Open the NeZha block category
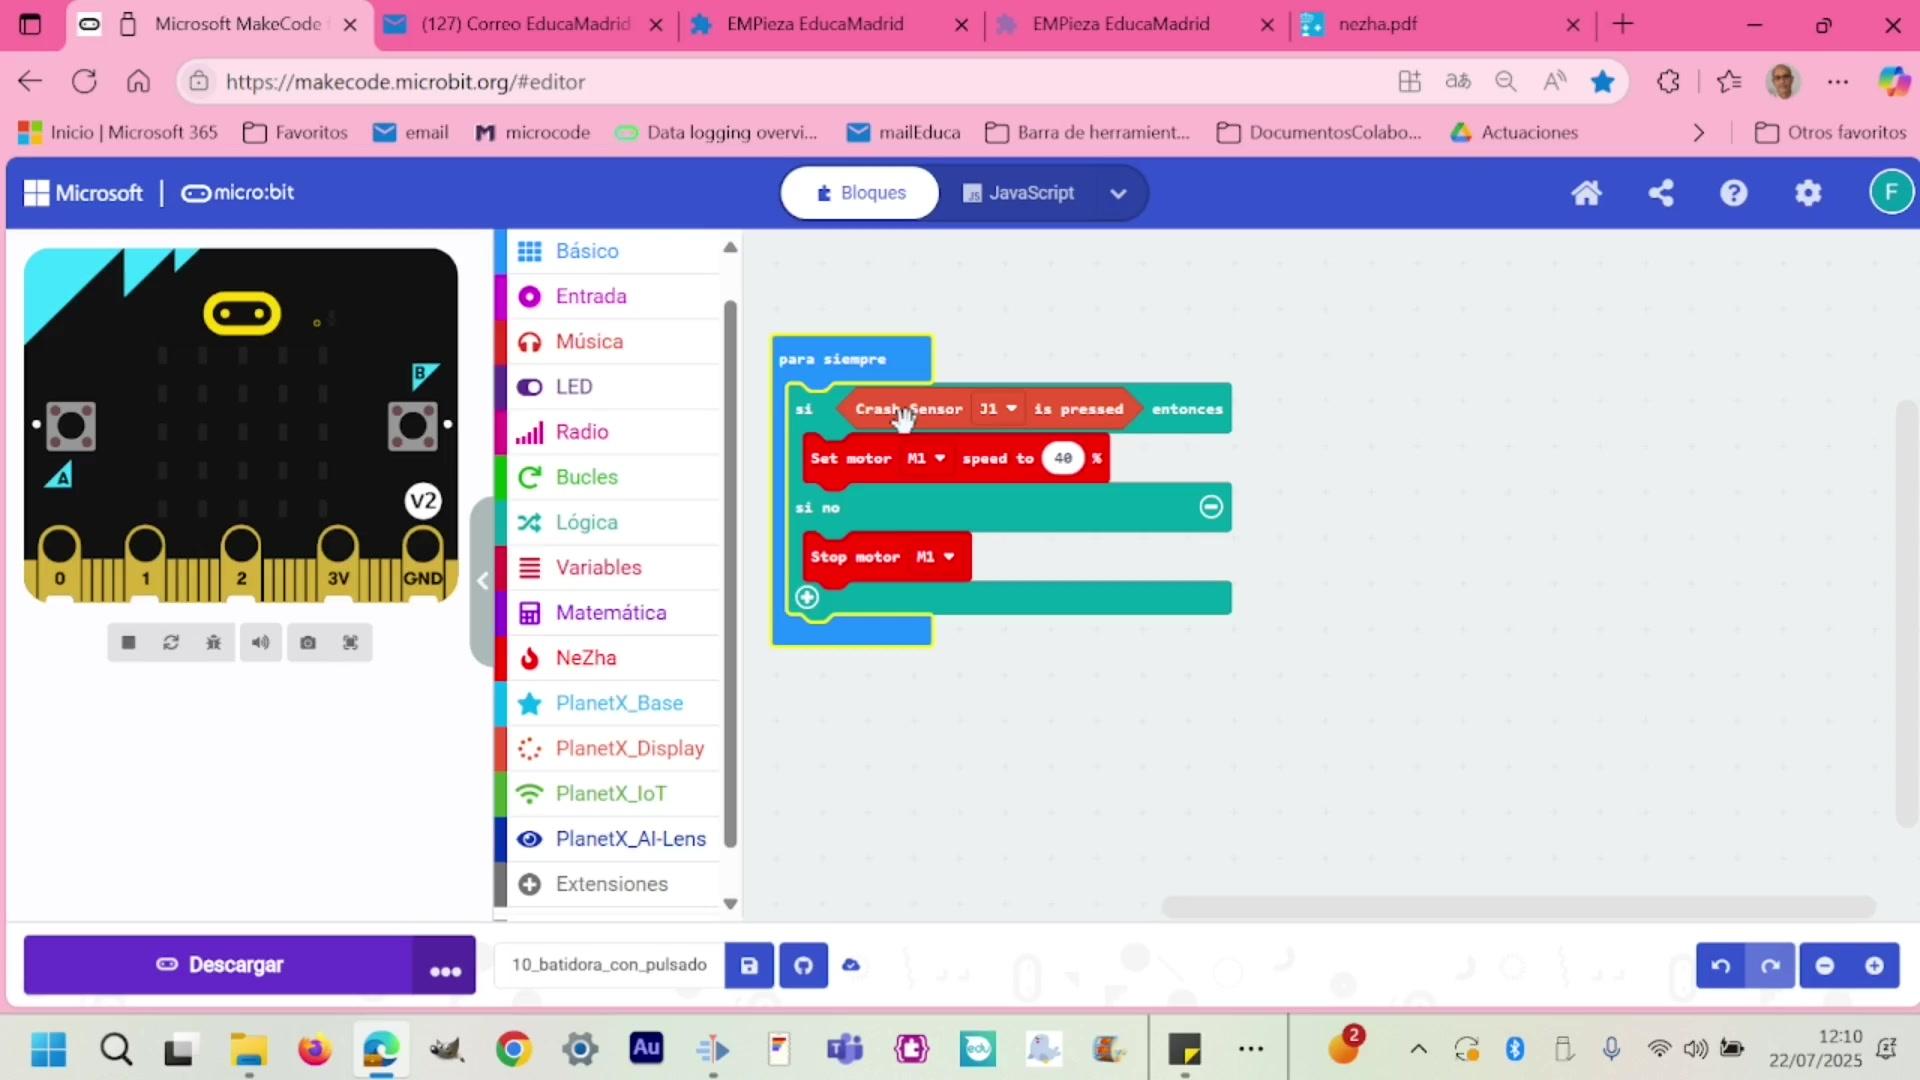 586,658
